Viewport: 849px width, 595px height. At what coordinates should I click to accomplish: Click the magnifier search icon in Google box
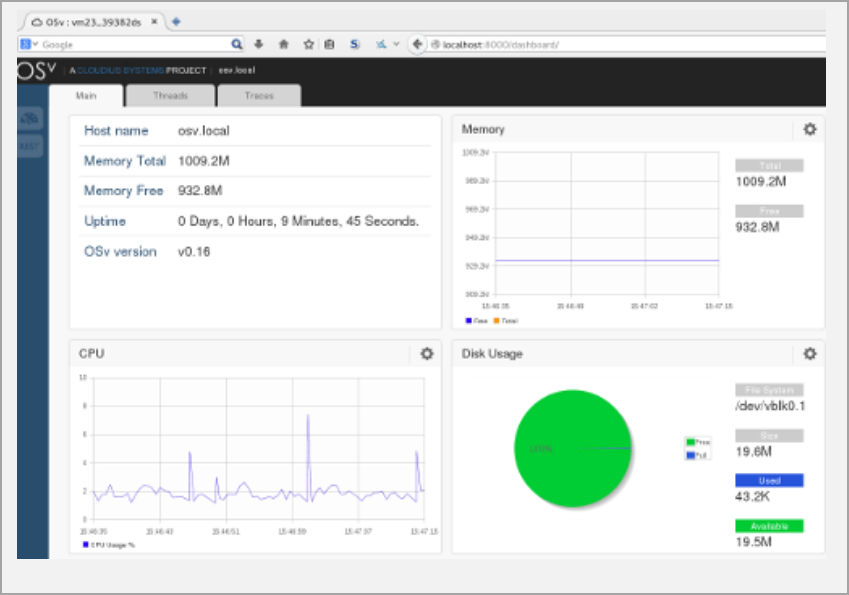tap(236, 44)
